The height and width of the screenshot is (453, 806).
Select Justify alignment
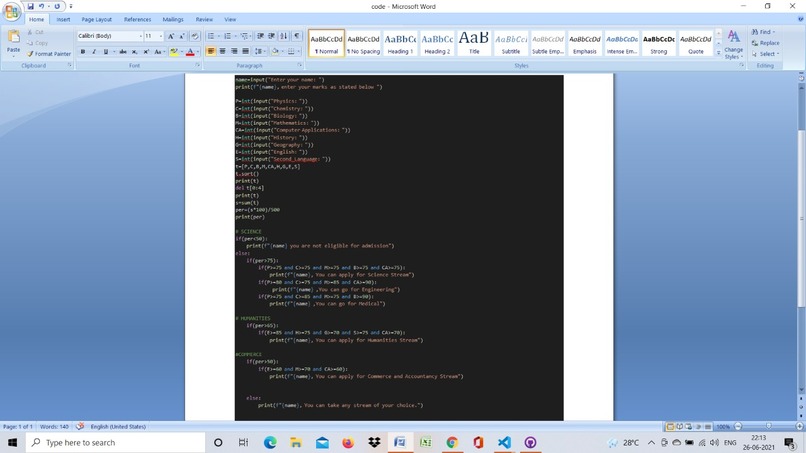tap(245, 51)
